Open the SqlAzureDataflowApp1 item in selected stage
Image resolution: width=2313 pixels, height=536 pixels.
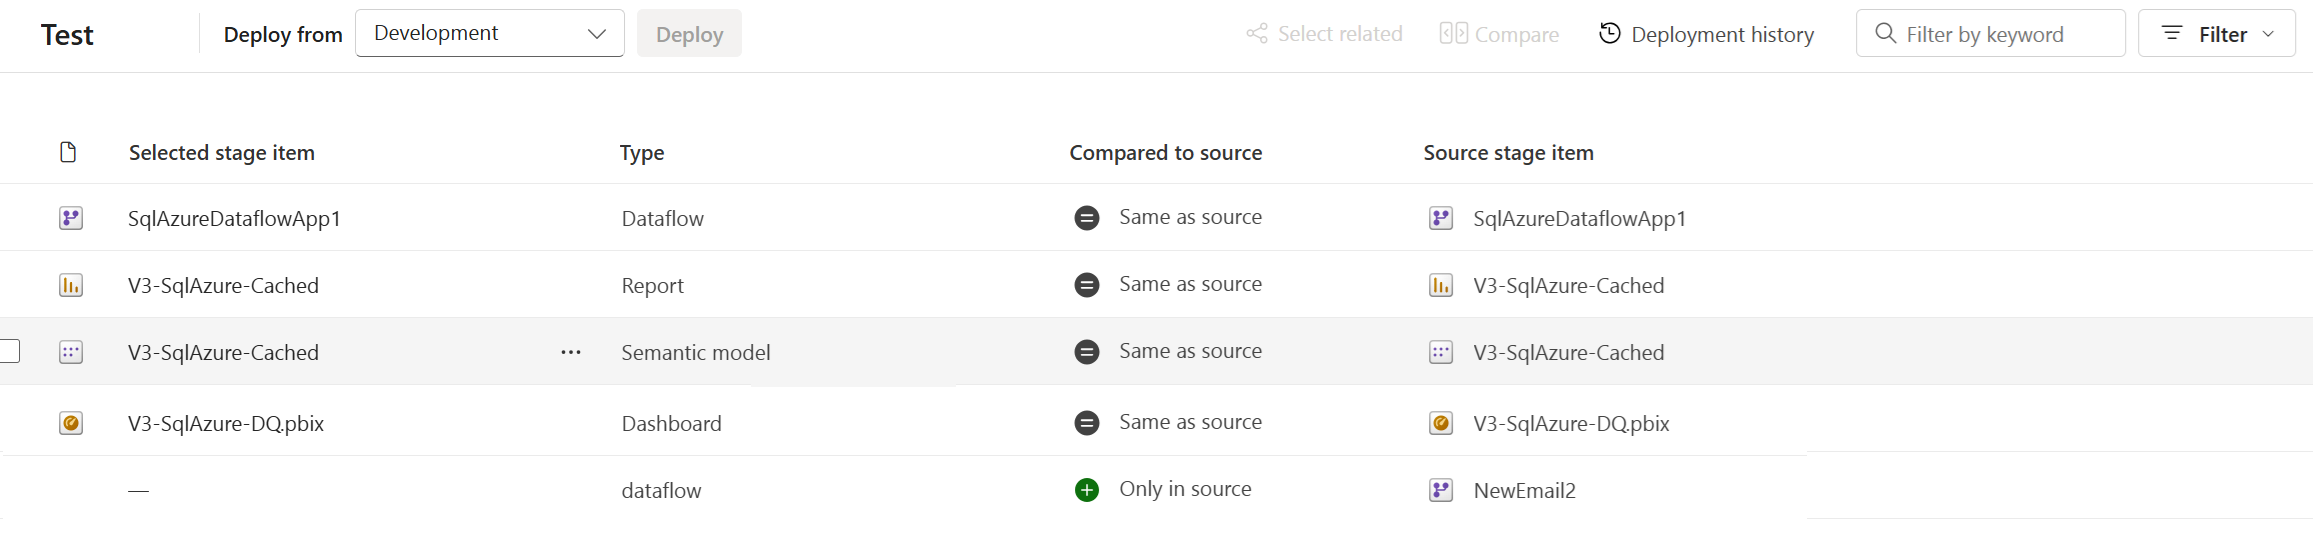coord(234,218)
